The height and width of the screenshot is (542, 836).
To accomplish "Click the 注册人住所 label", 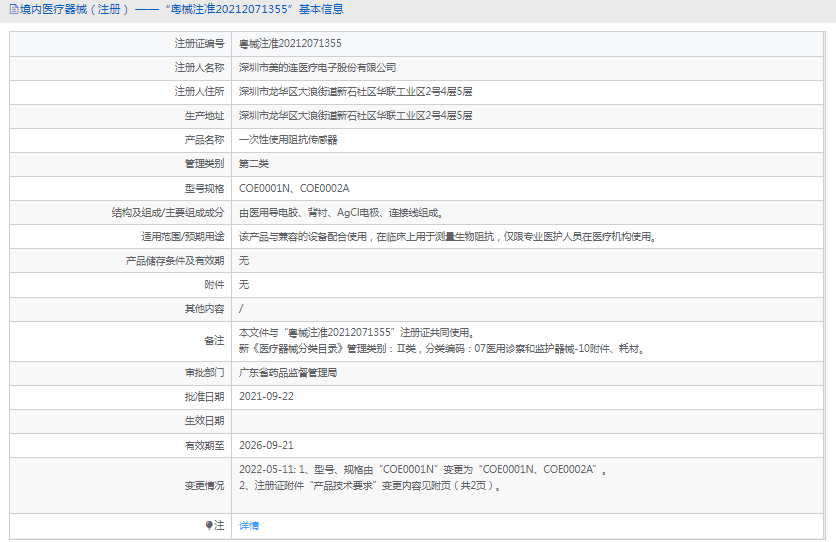I will click(199, 92).
